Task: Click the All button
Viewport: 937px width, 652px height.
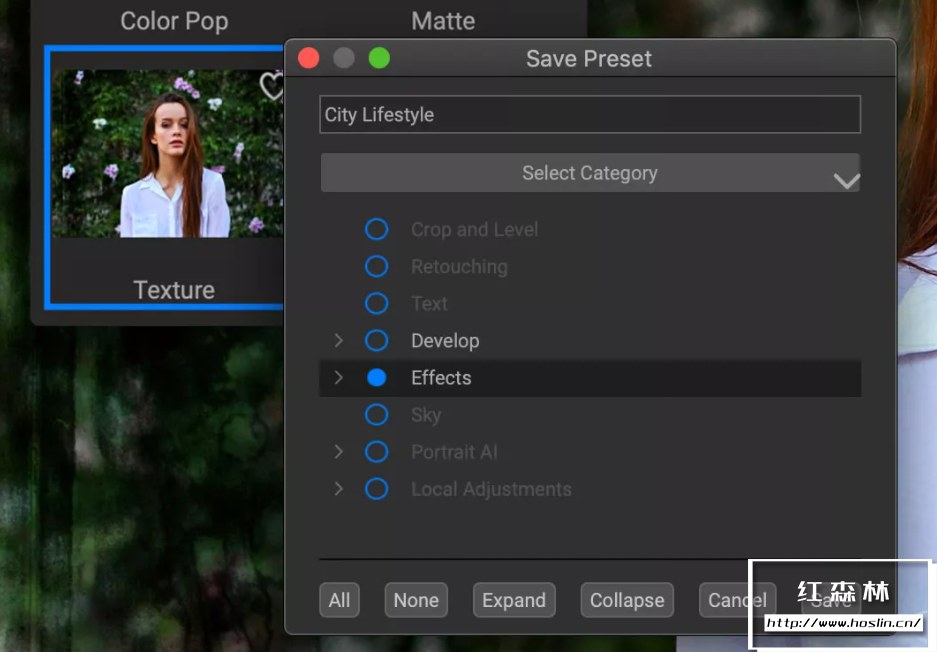Action: click(339, 599)
